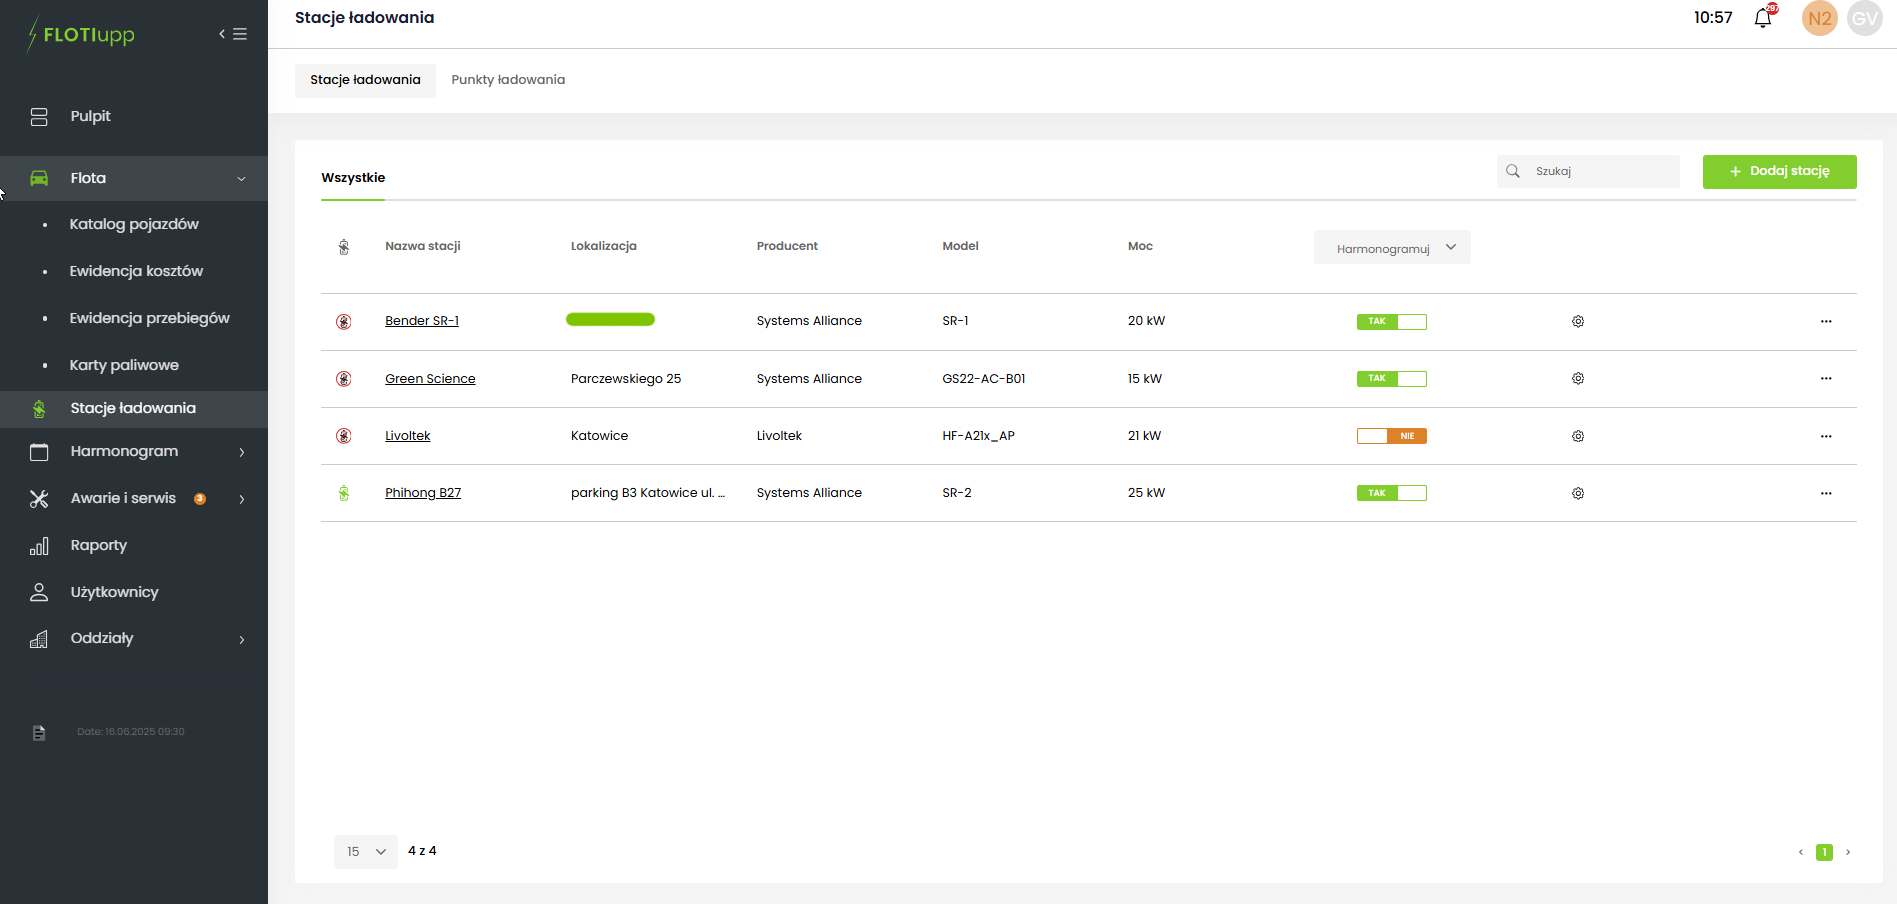
Task: Click Dodaj stację button
Action: (x=1779, y=172)
